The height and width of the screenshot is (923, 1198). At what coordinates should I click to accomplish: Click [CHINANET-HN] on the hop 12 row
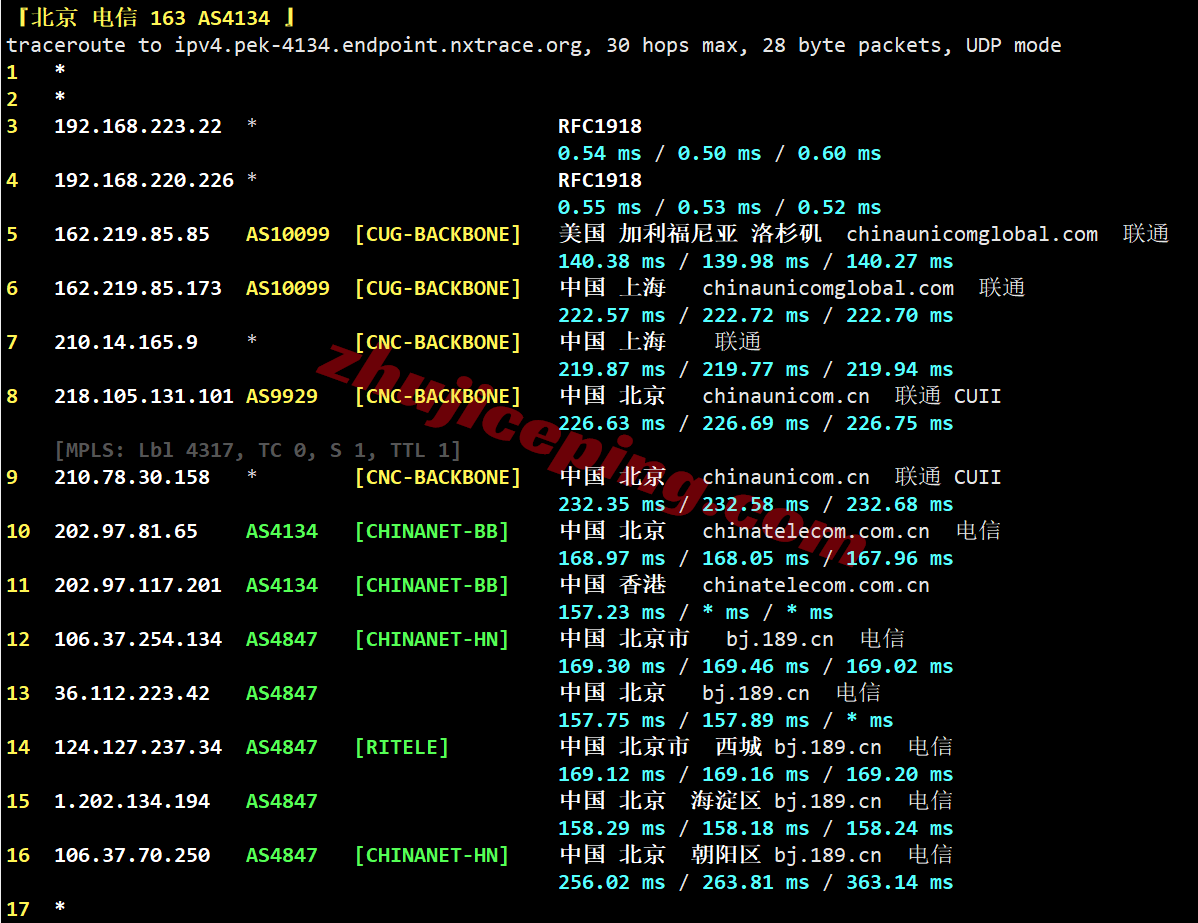coord(432,640)
